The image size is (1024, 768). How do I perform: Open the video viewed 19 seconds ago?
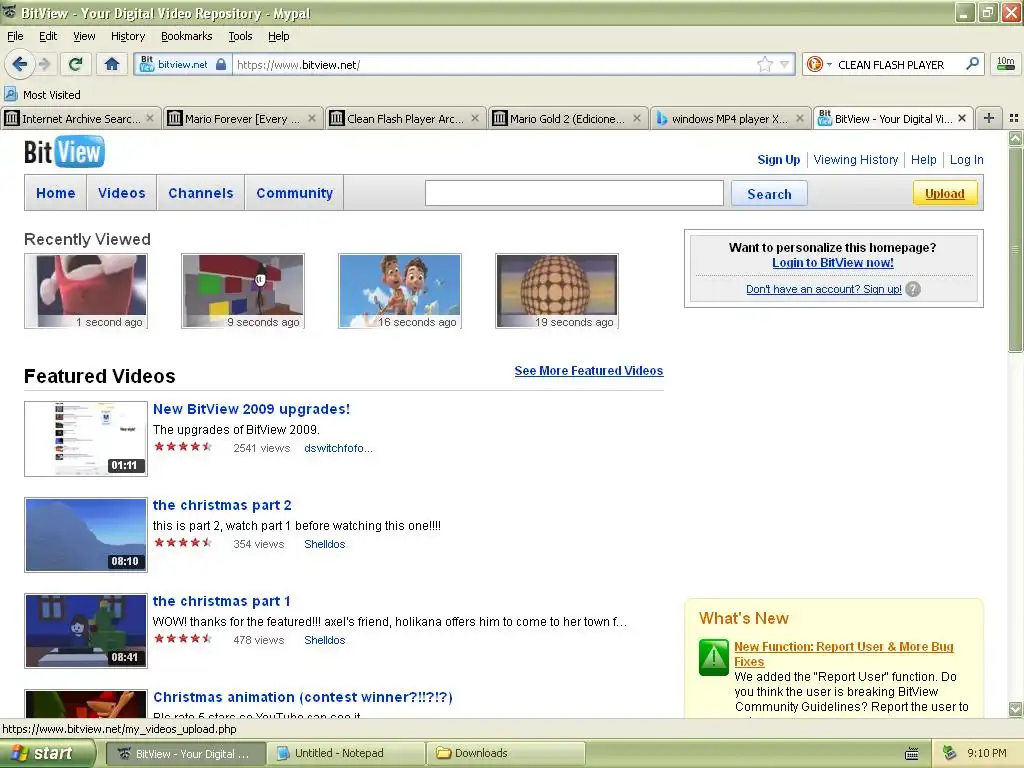(x=557, y=291)
